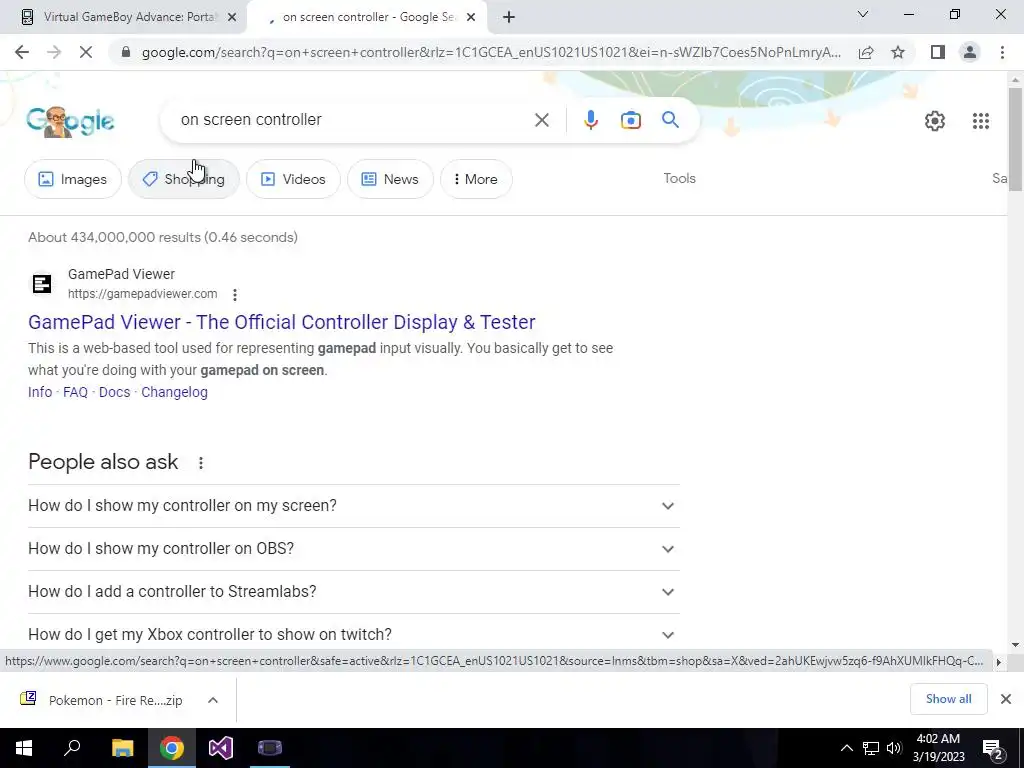The image size is (1024, 768).
Task: Open the Changelog sitelink
Action: 174,392
